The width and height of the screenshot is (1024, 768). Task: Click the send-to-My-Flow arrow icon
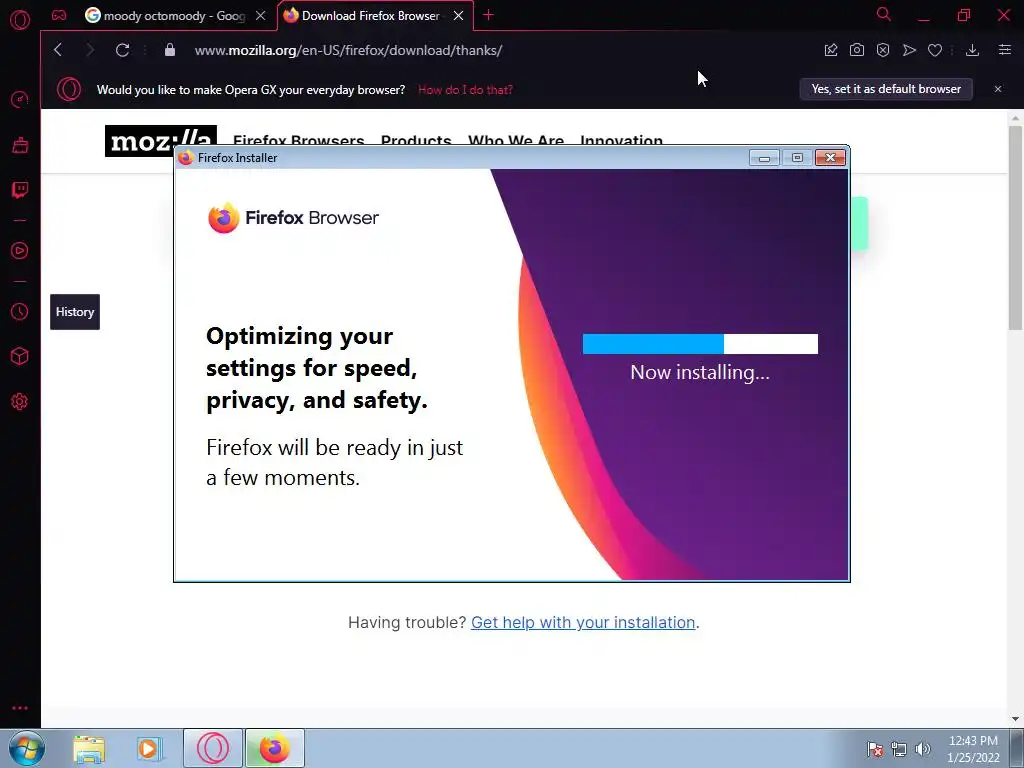909,50
